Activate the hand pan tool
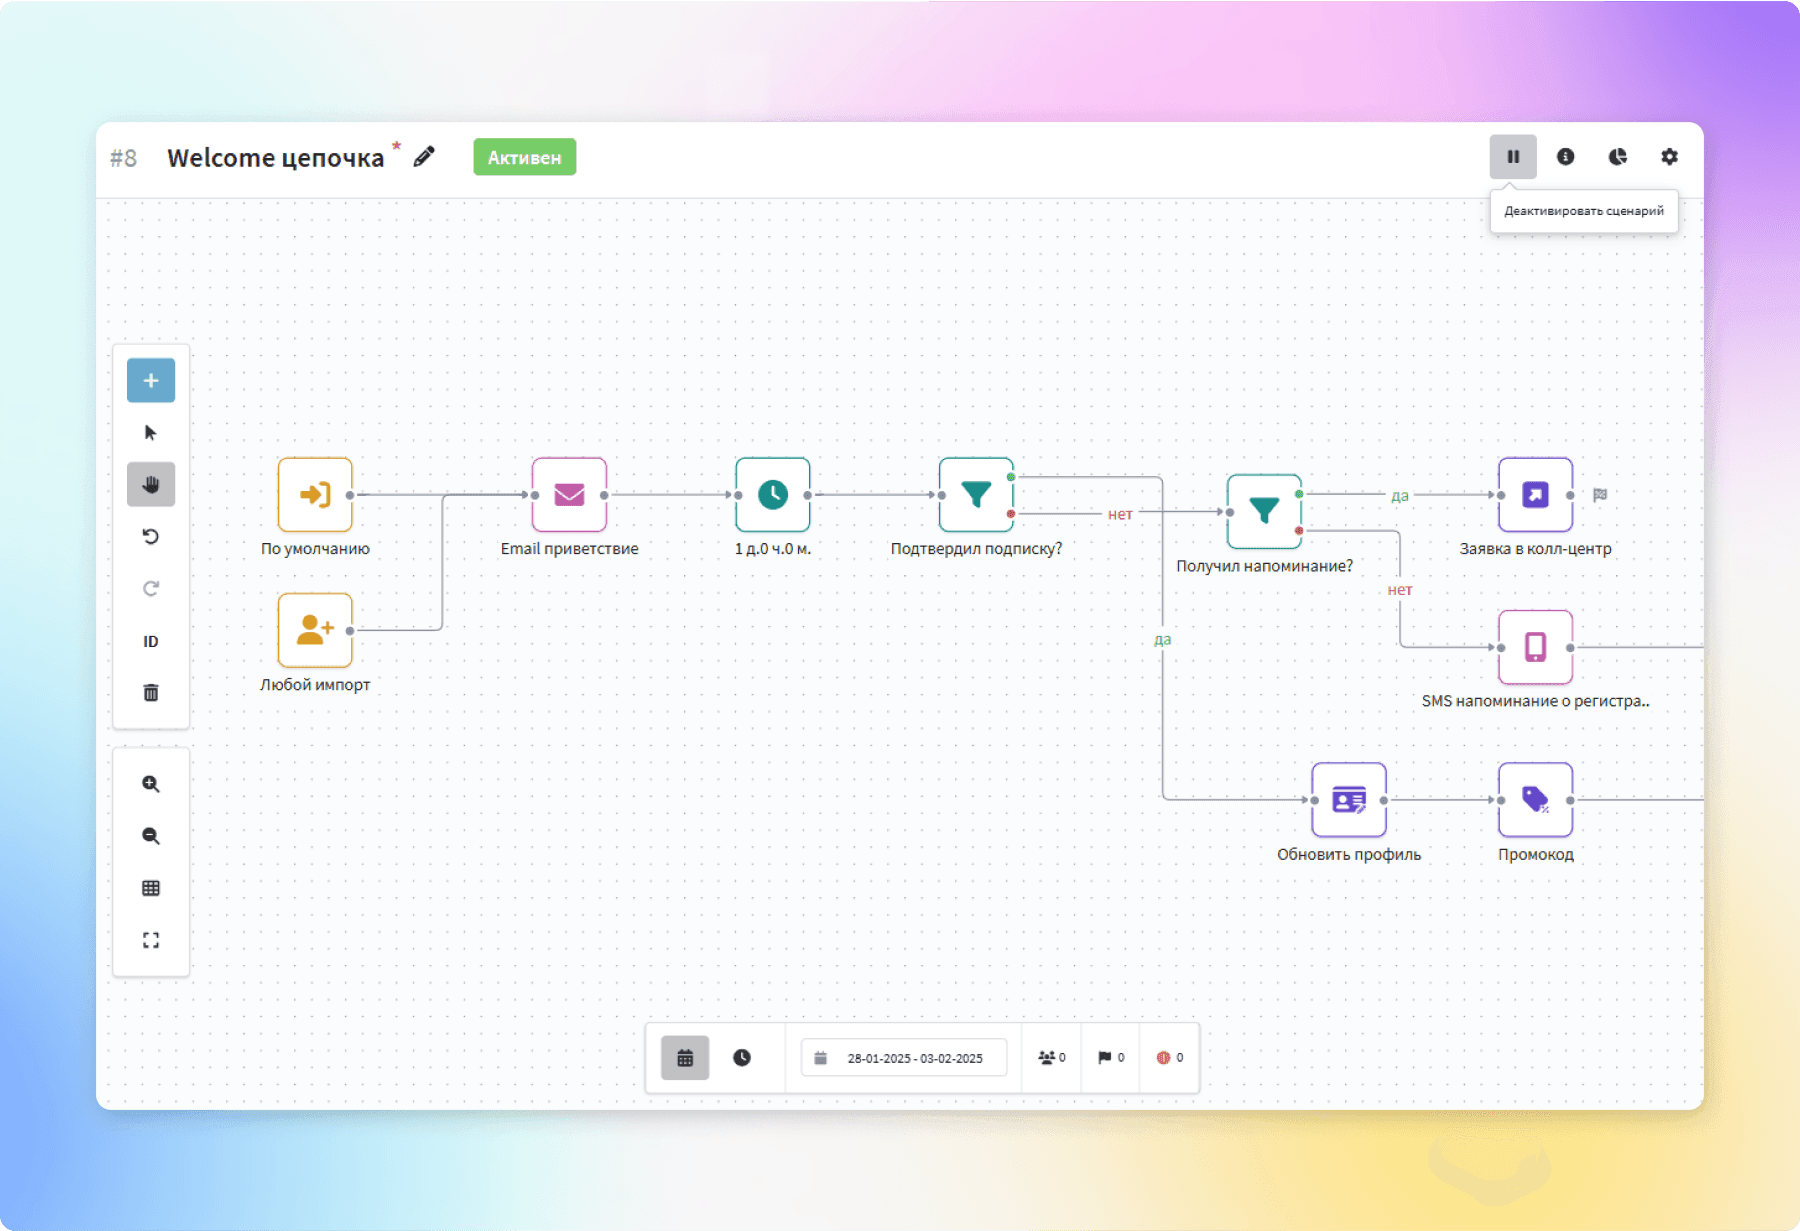1800x1231 pixels. (151, 485)
